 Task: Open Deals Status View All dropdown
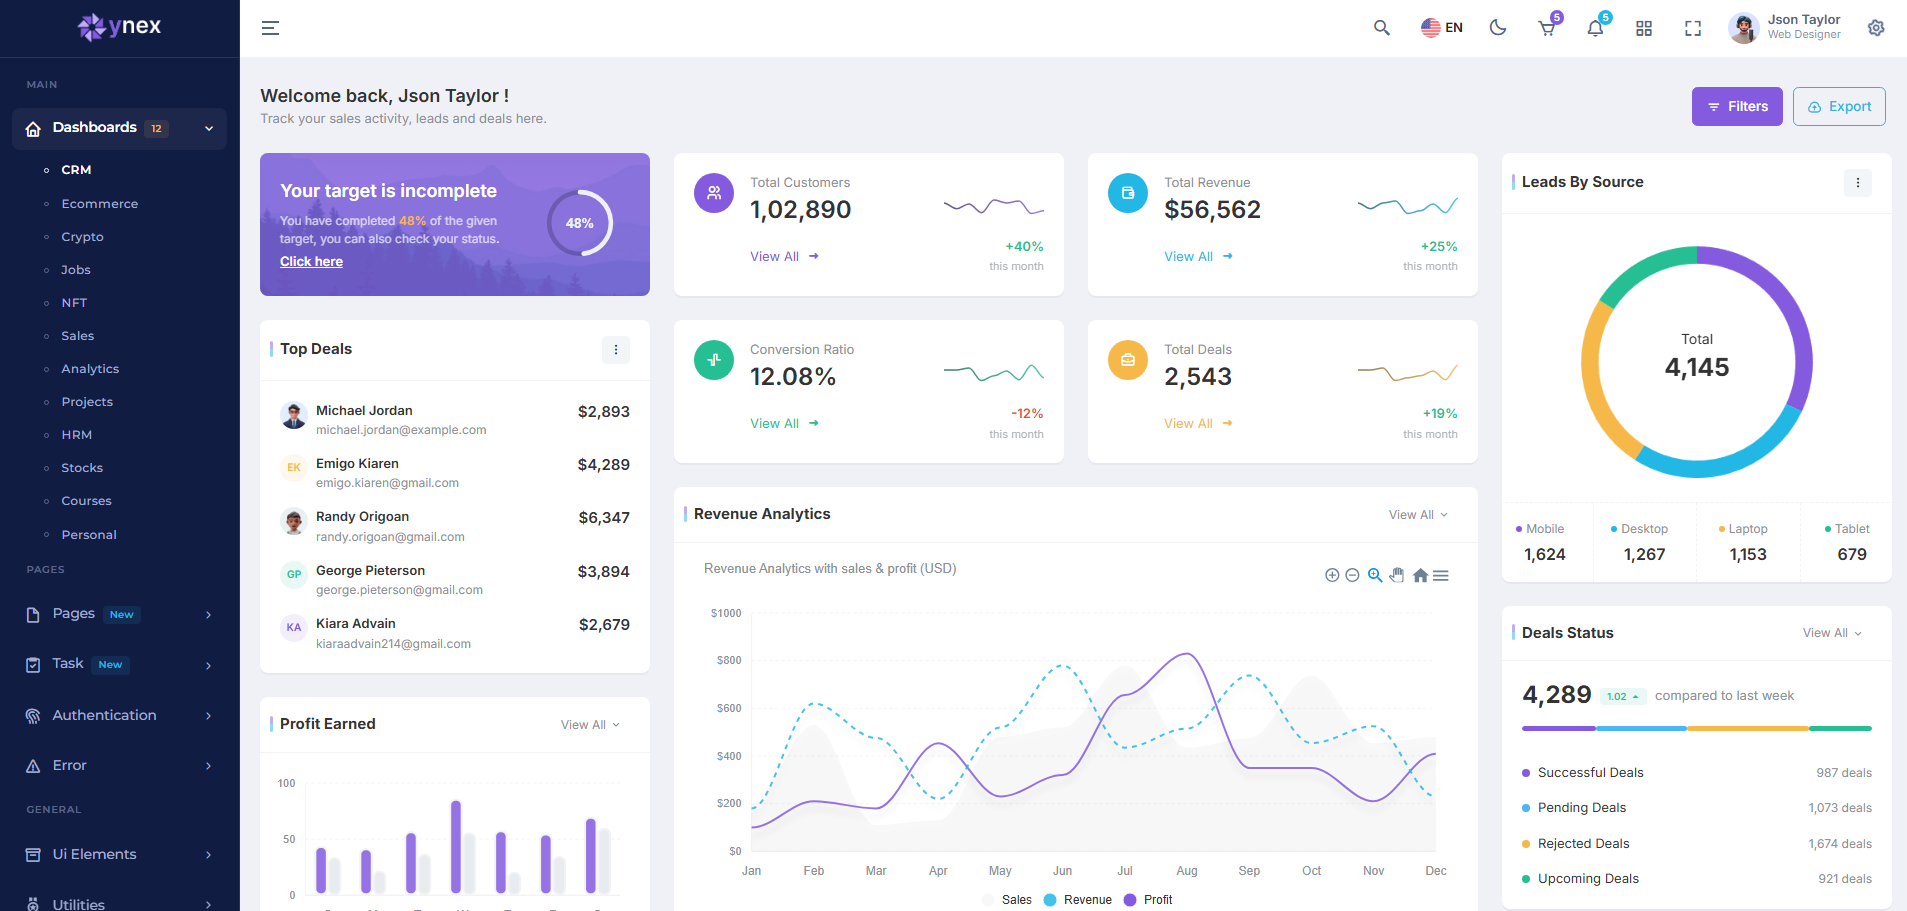(1832, 633)
